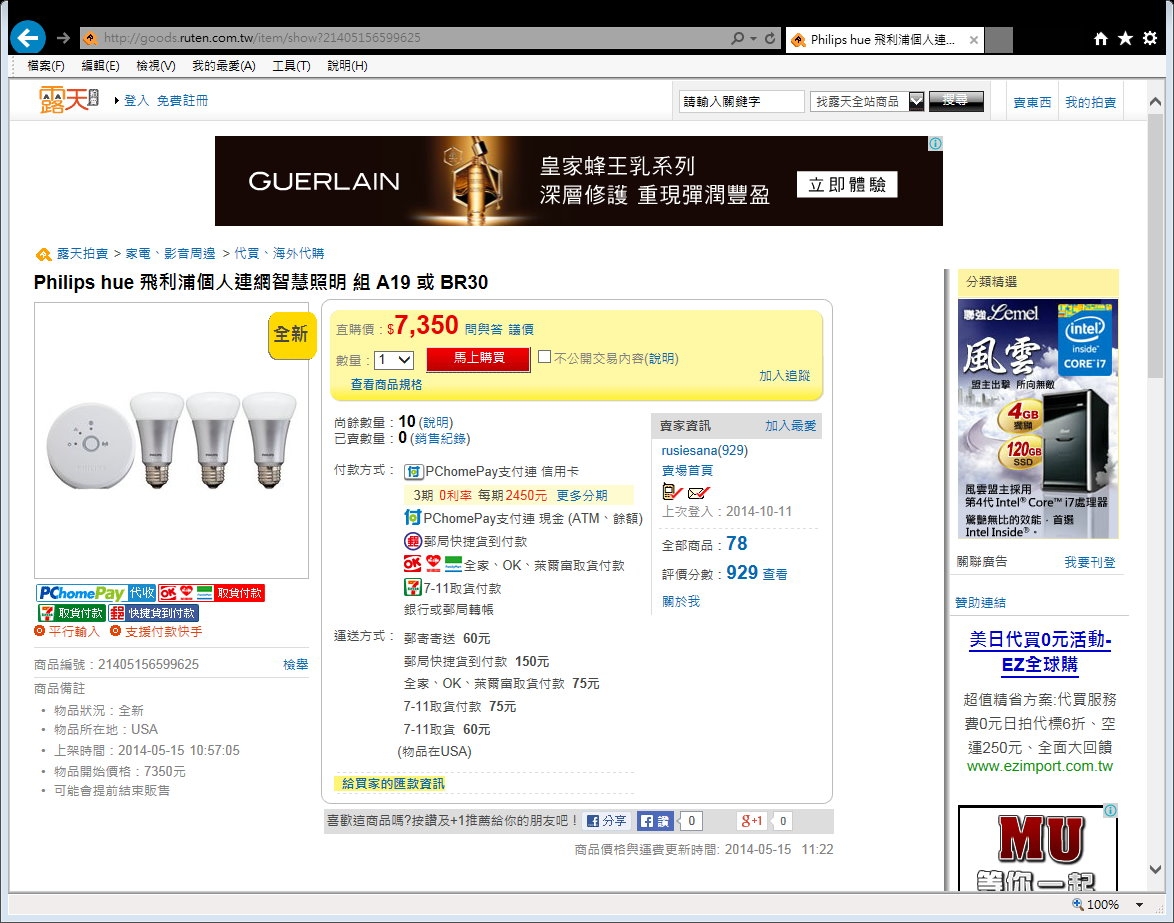Click the PChomePay credit card payment icon
1174x923 pixels.
413,472
